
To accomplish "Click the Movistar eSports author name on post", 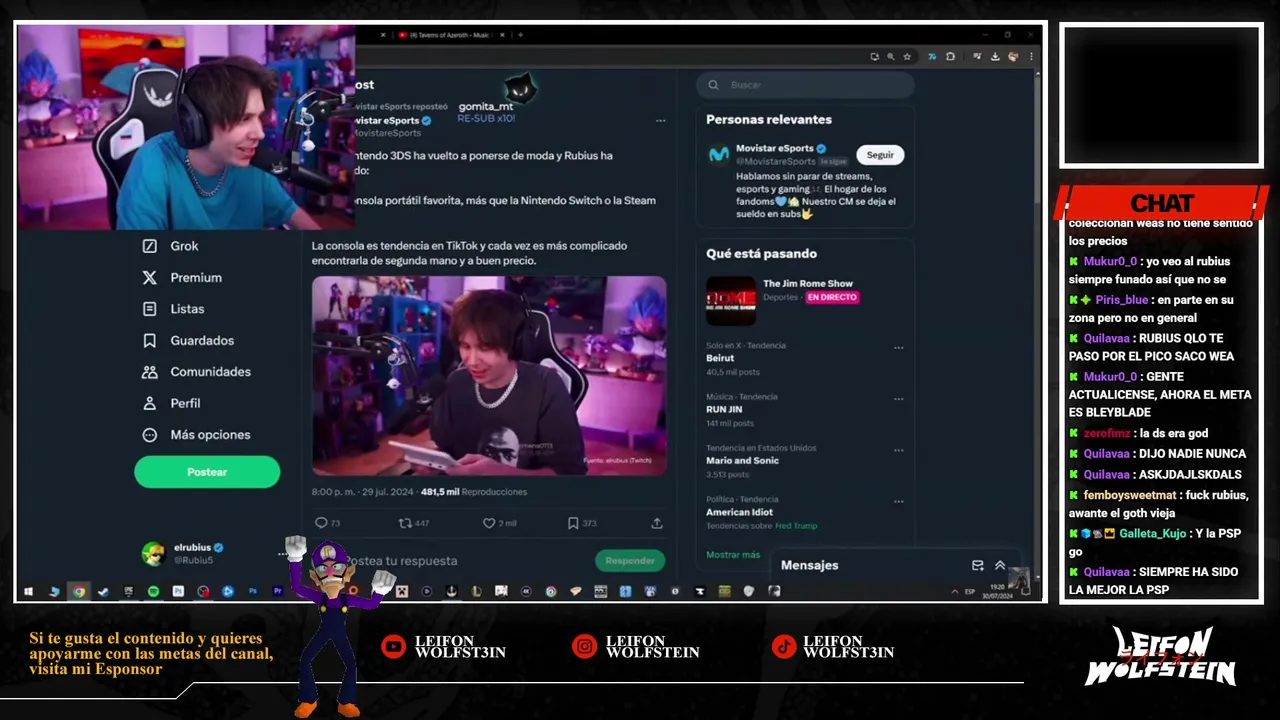I will [x=387, y=121].
